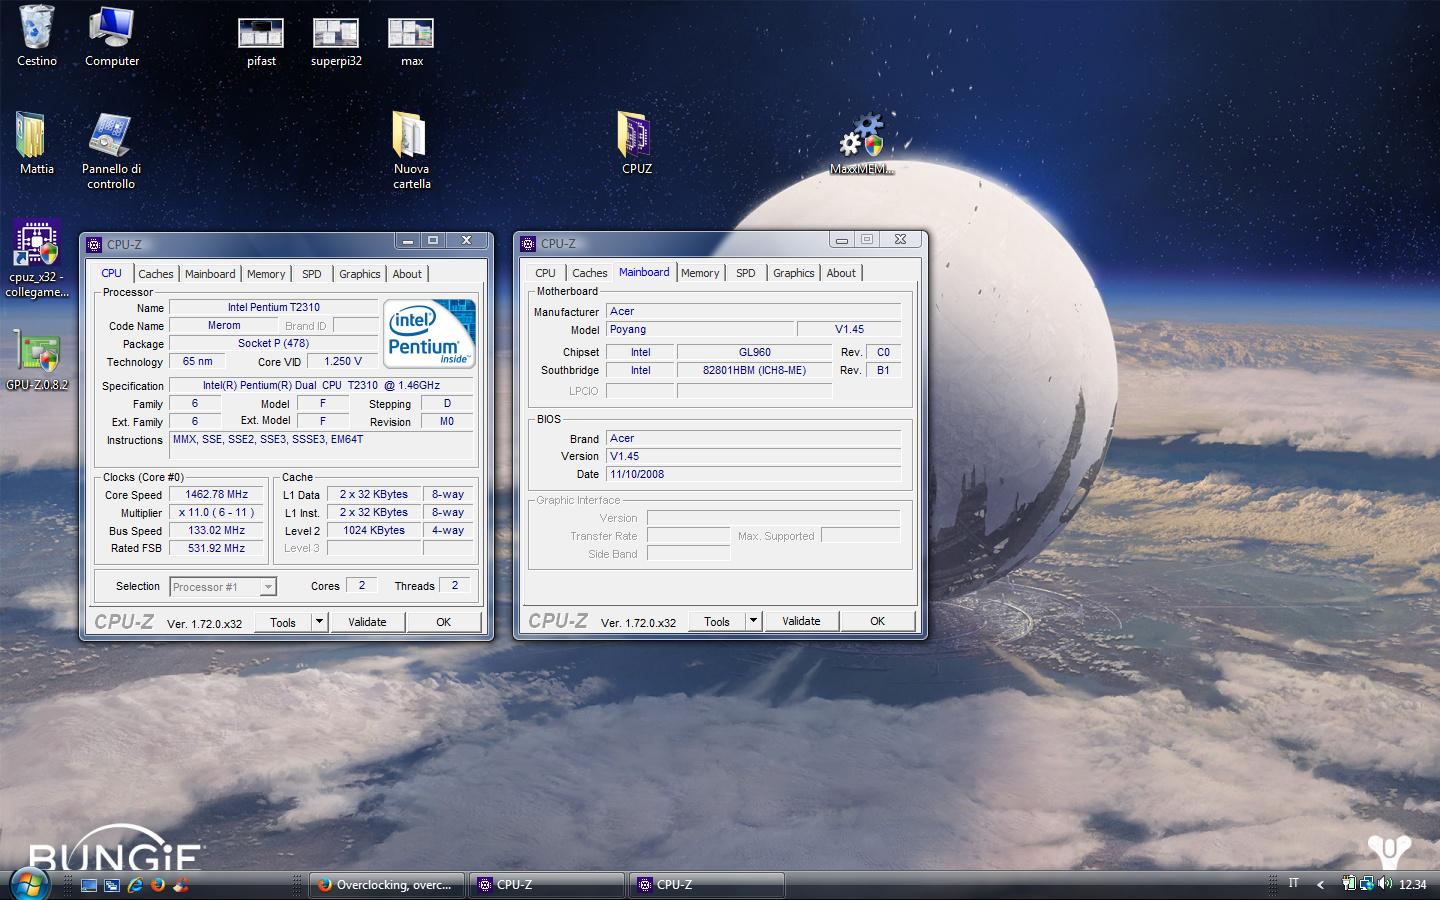The height and width of the screenshot is (900, 1440).
Task: Click the Southbridge value 82801HBM (ICH8-ME)
Action: click(755, 370)
